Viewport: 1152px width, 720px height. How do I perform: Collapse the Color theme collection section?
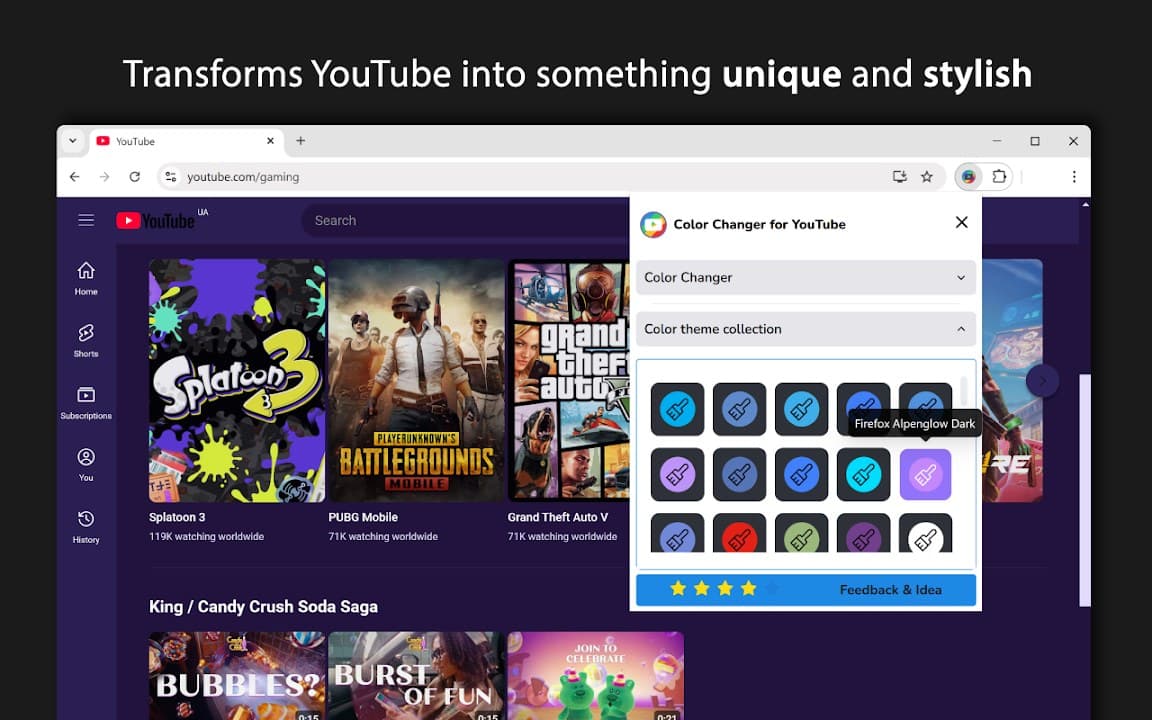click(805, 329)
